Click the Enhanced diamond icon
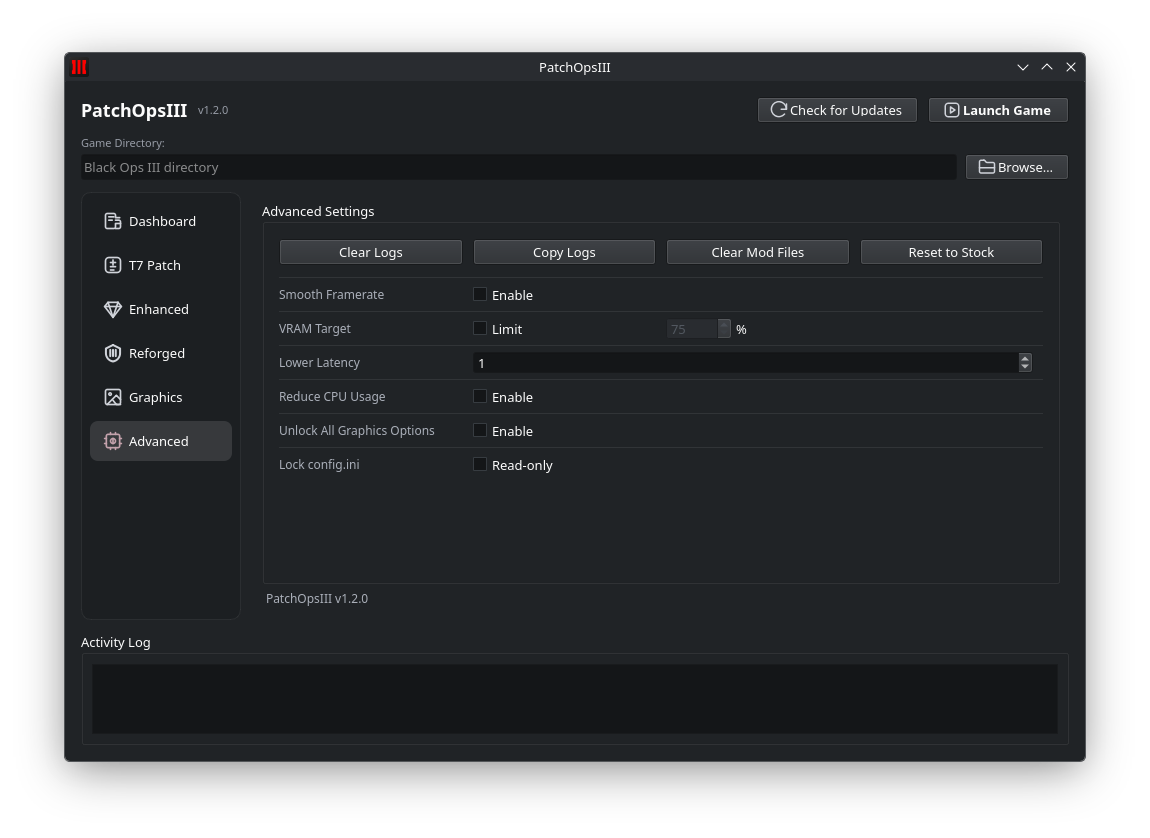This screenshot has height=838, width=1150. click(112, 309)
